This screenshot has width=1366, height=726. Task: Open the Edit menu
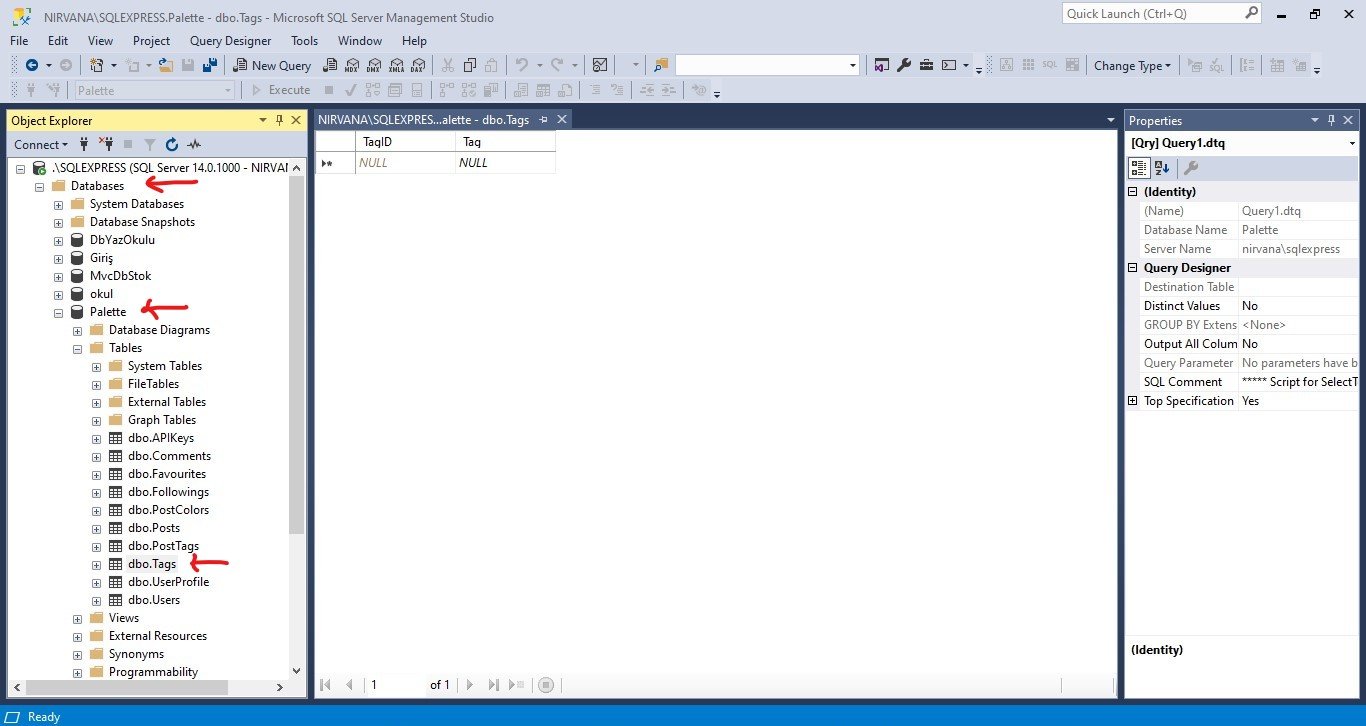(x=58, y=41)
